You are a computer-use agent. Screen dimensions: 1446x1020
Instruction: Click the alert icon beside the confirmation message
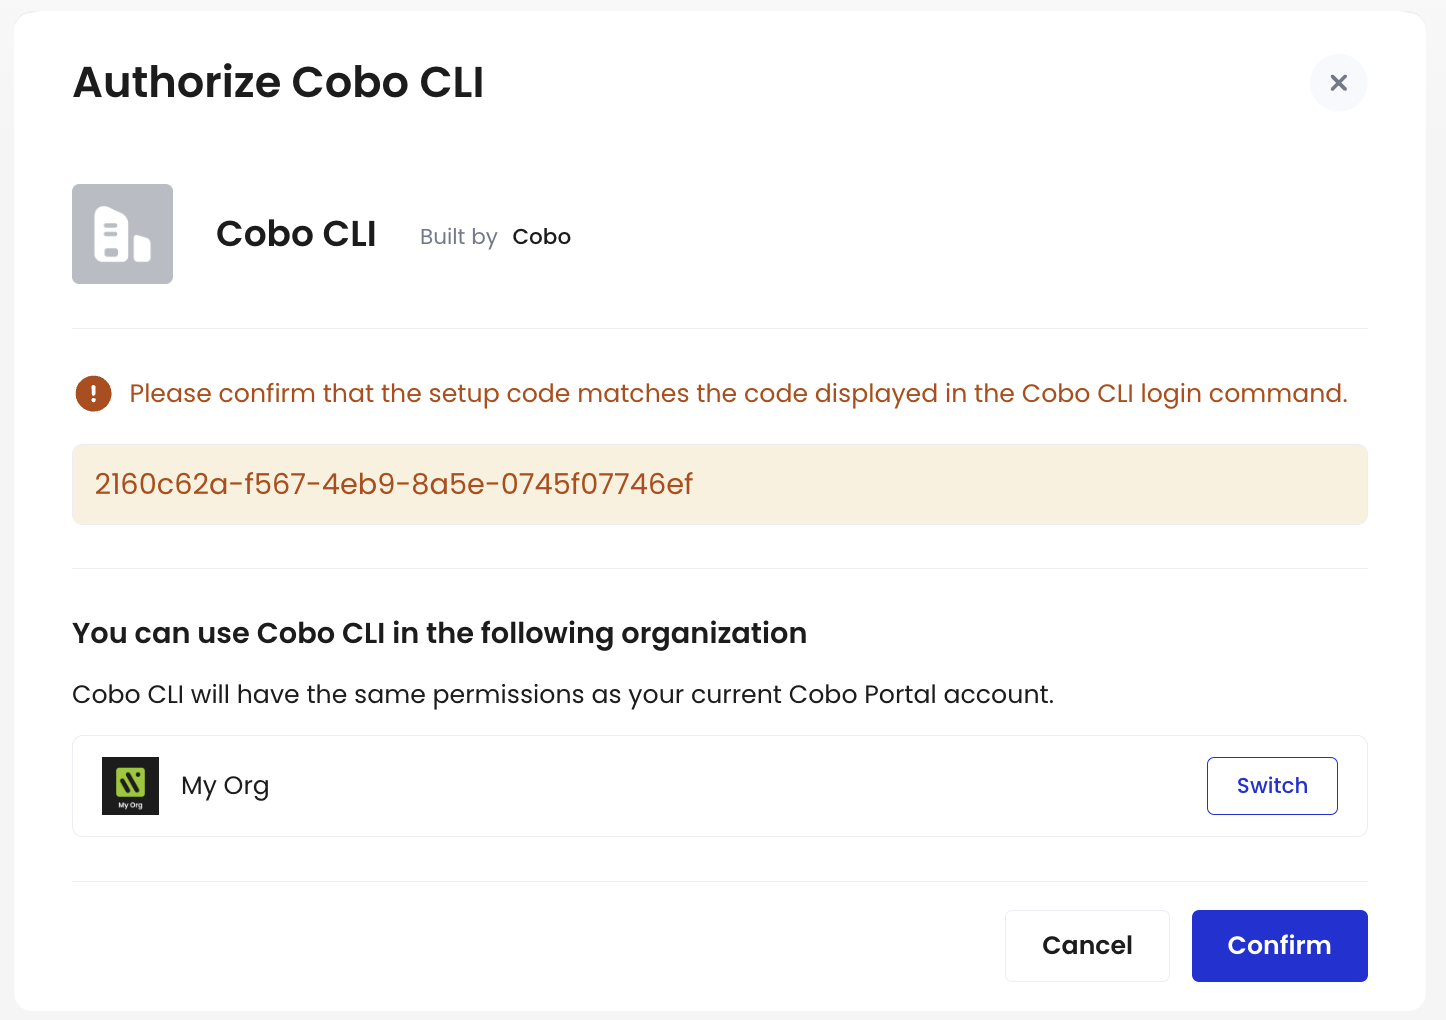click(92, 393)
